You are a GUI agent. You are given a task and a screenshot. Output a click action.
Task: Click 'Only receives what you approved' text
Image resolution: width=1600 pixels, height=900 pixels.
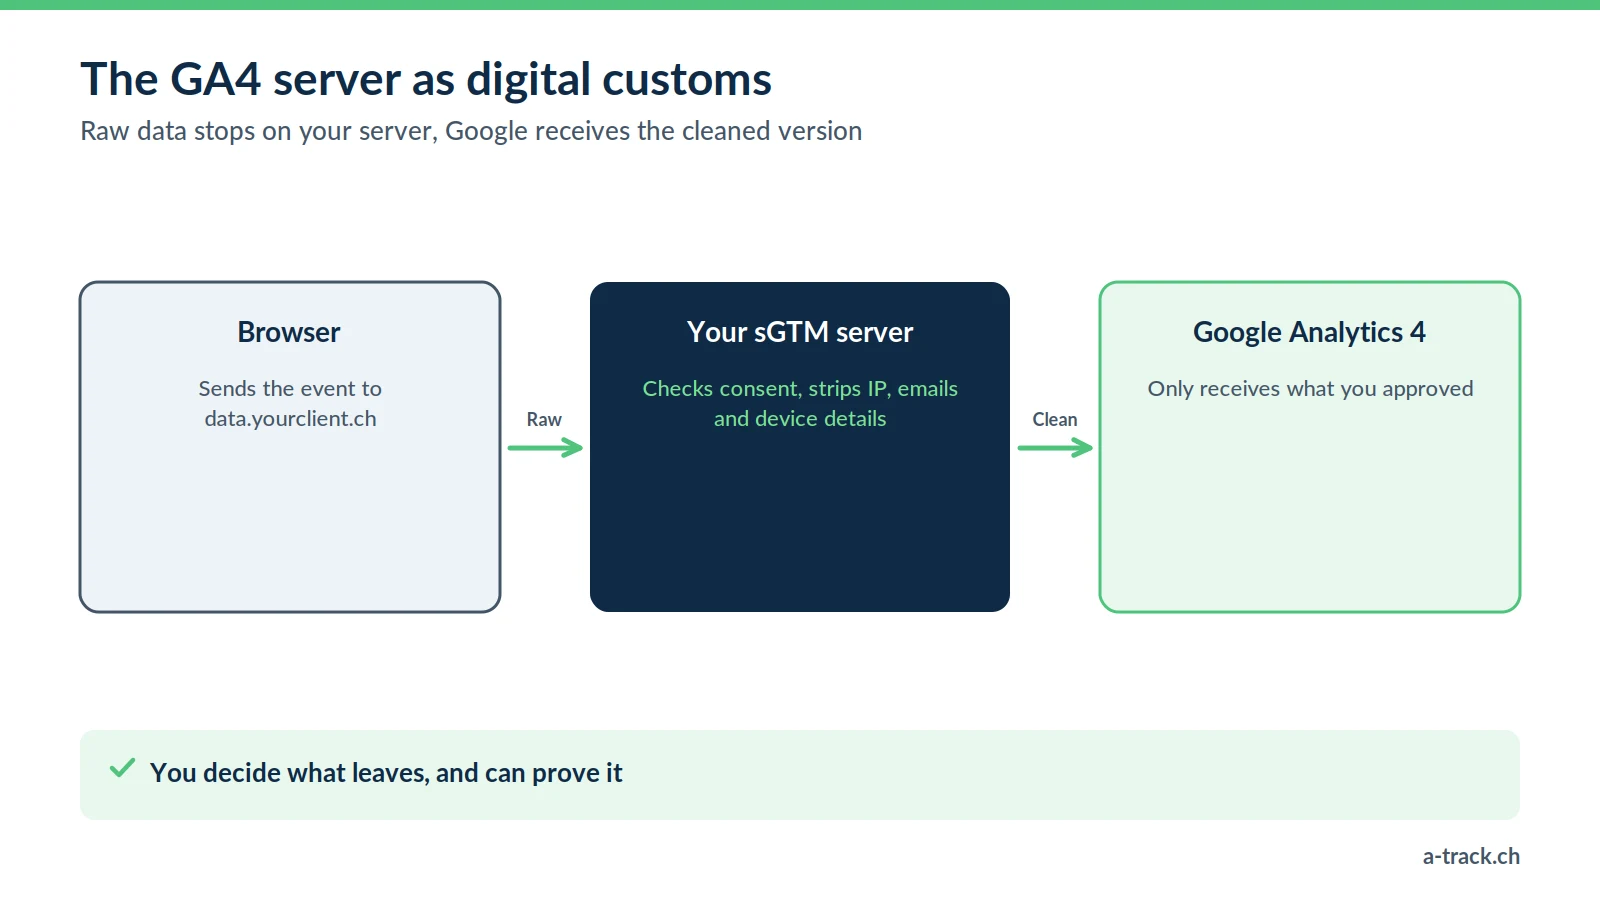1310,388
